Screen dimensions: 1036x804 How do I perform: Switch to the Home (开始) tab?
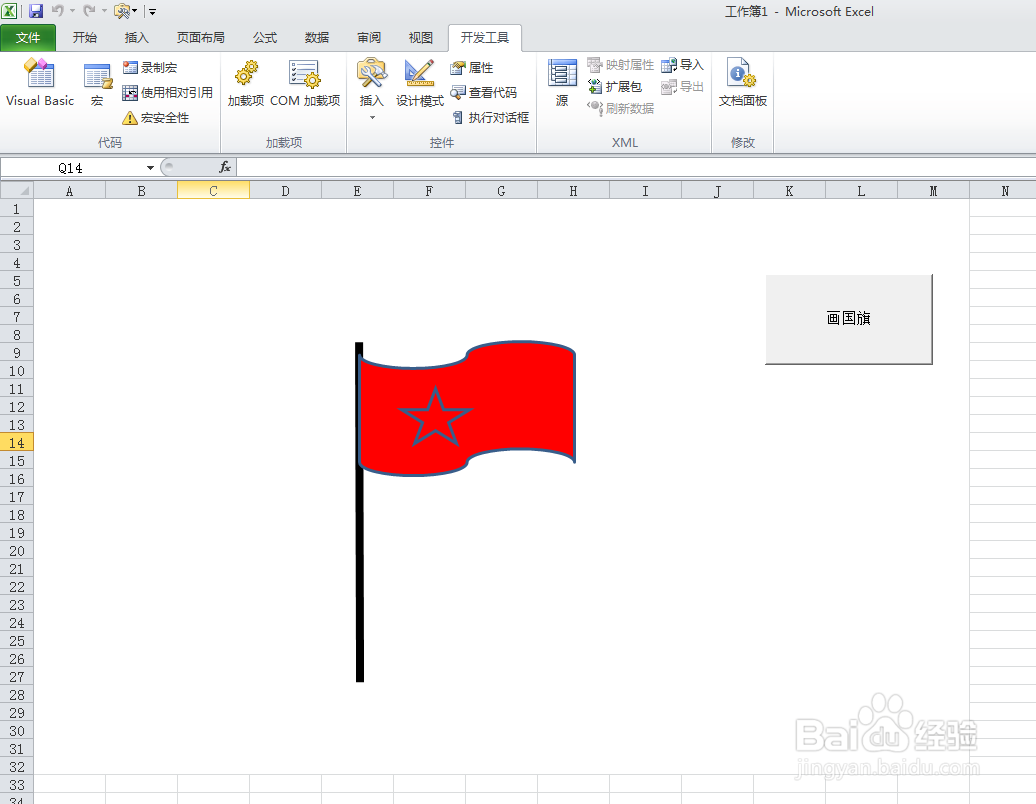(x=85, y=38)
